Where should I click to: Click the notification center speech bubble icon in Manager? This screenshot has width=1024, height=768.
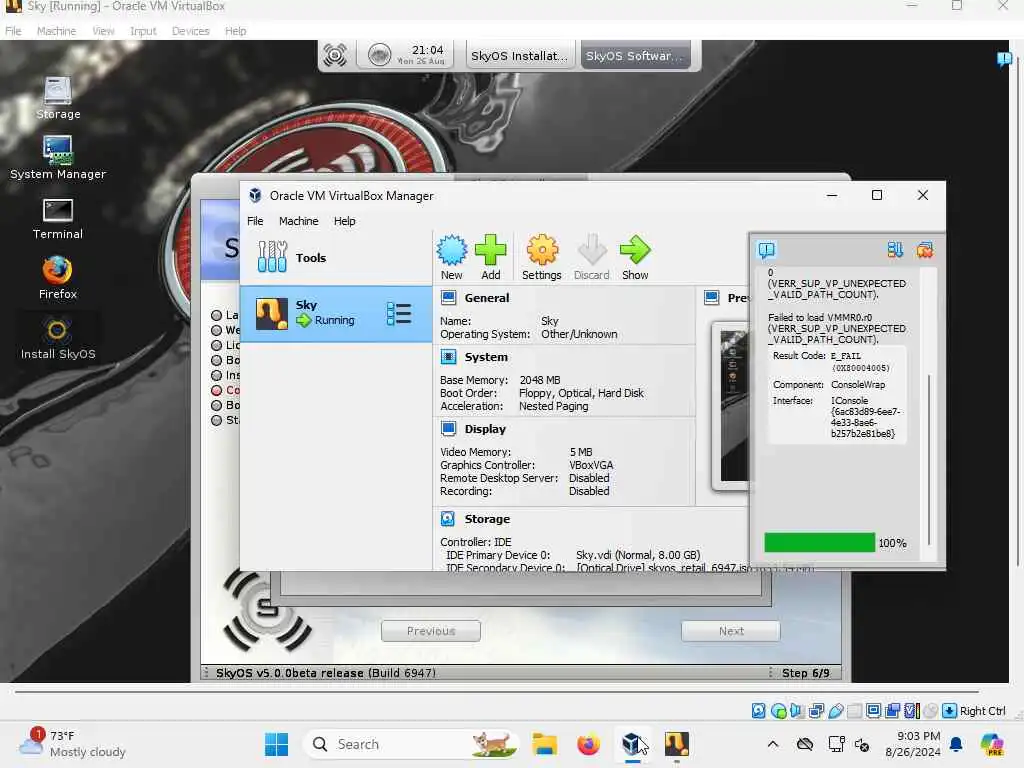click(766, 250)
